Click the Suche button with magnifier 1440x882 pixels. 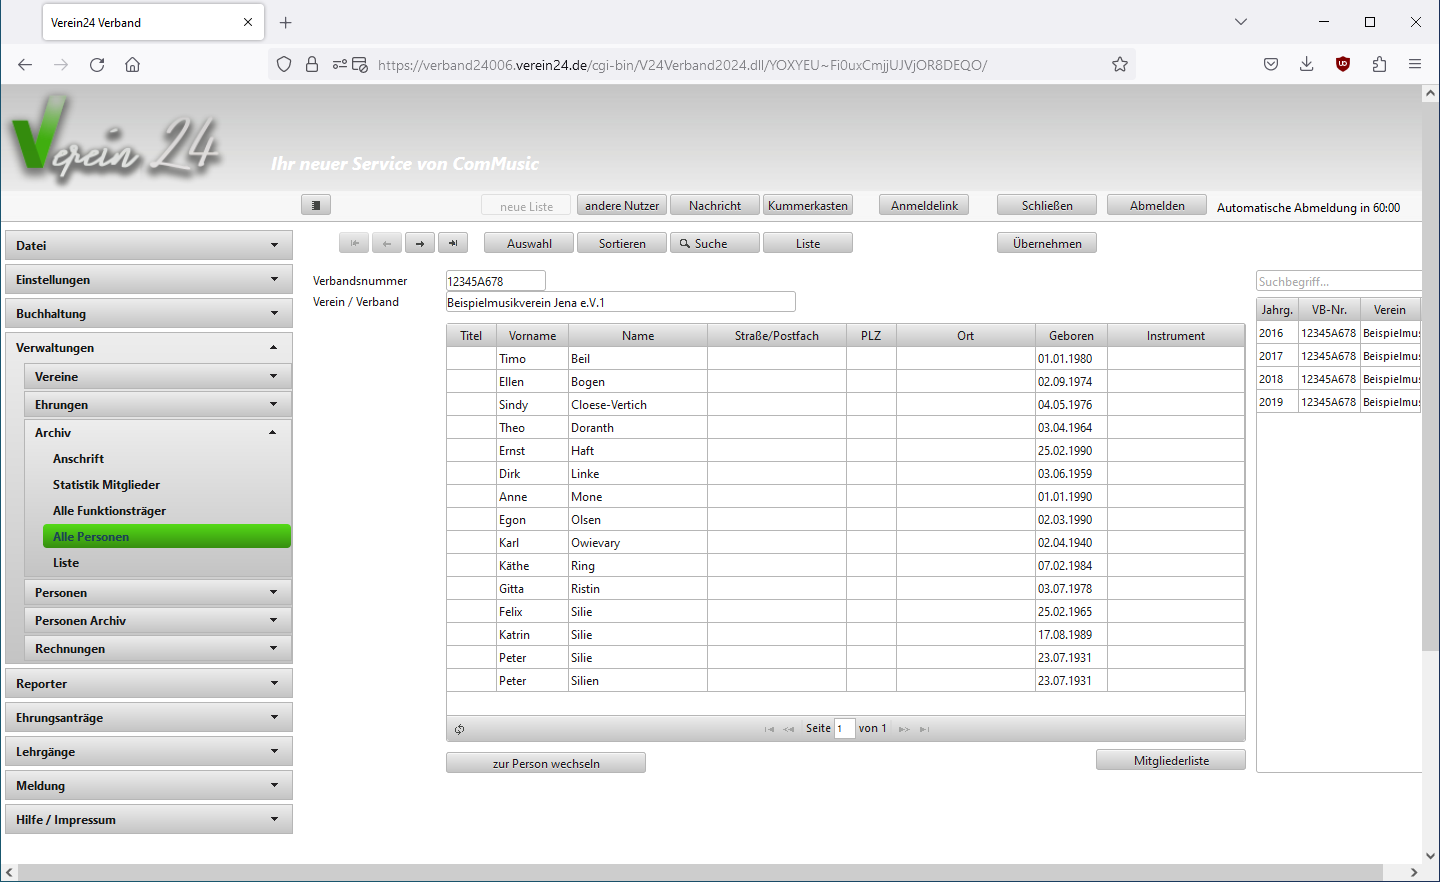[715, 243]
